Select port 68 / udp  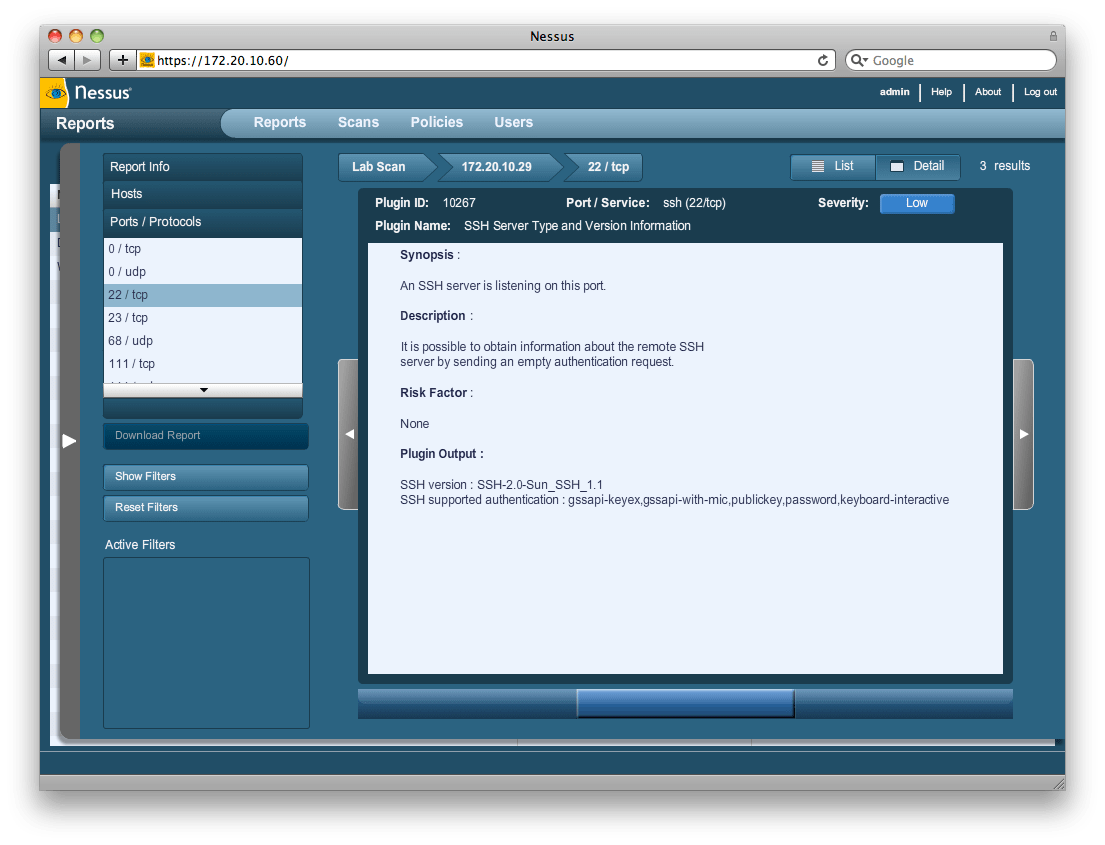[x=203, y=341]
